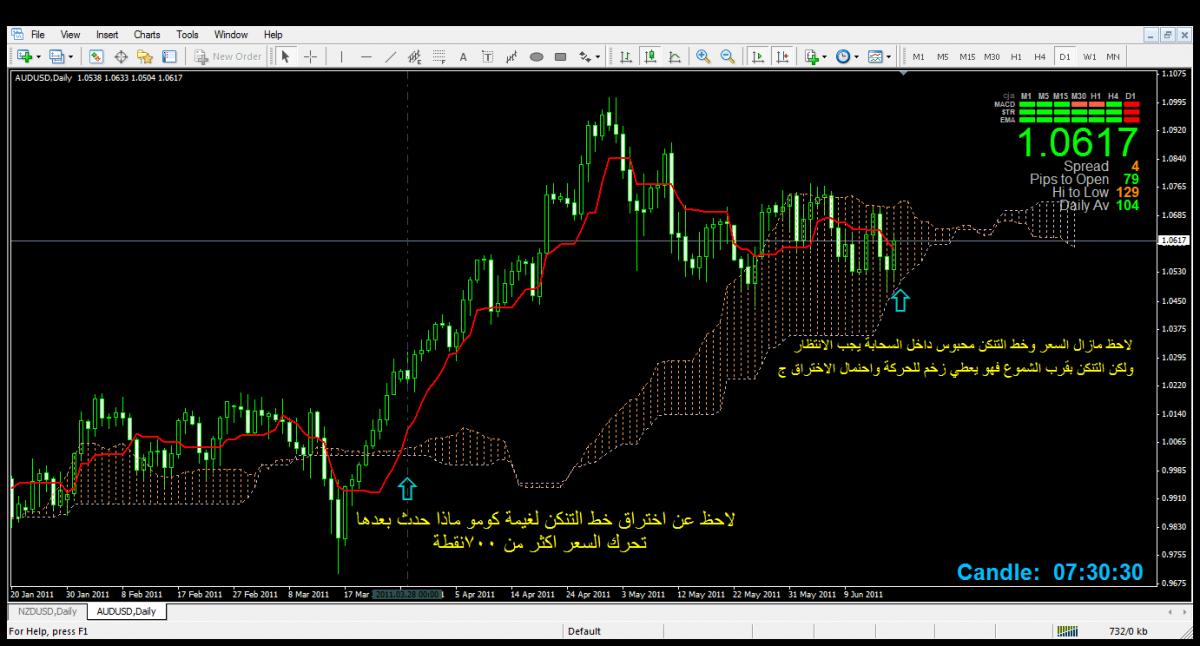The width and height of the screenshot is (1200, 646).
Task: Expand the dropdown arrow beside Profiles
Action: (x=71, y=57)
